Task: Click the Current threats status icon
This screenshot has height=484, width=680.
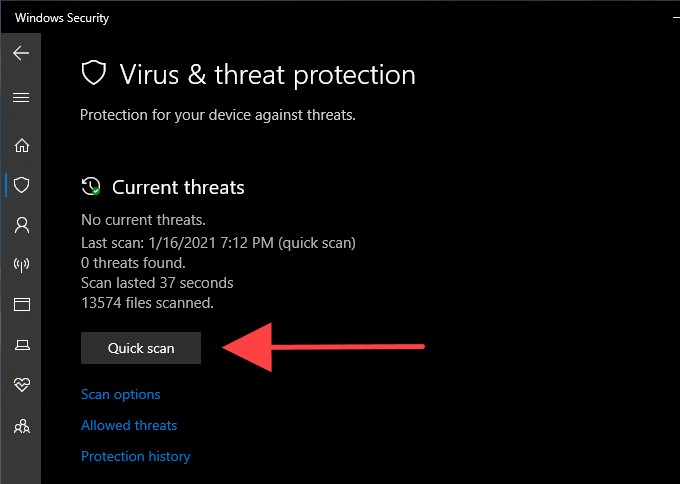Action: click(91, 187)
